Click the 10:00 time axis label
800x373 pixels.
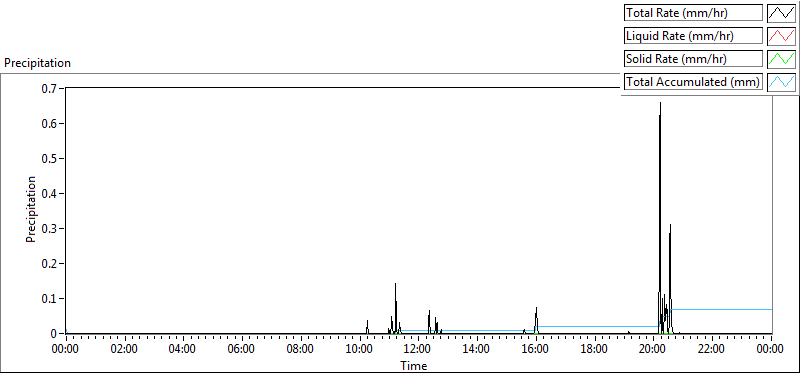(x=360, y=349)
